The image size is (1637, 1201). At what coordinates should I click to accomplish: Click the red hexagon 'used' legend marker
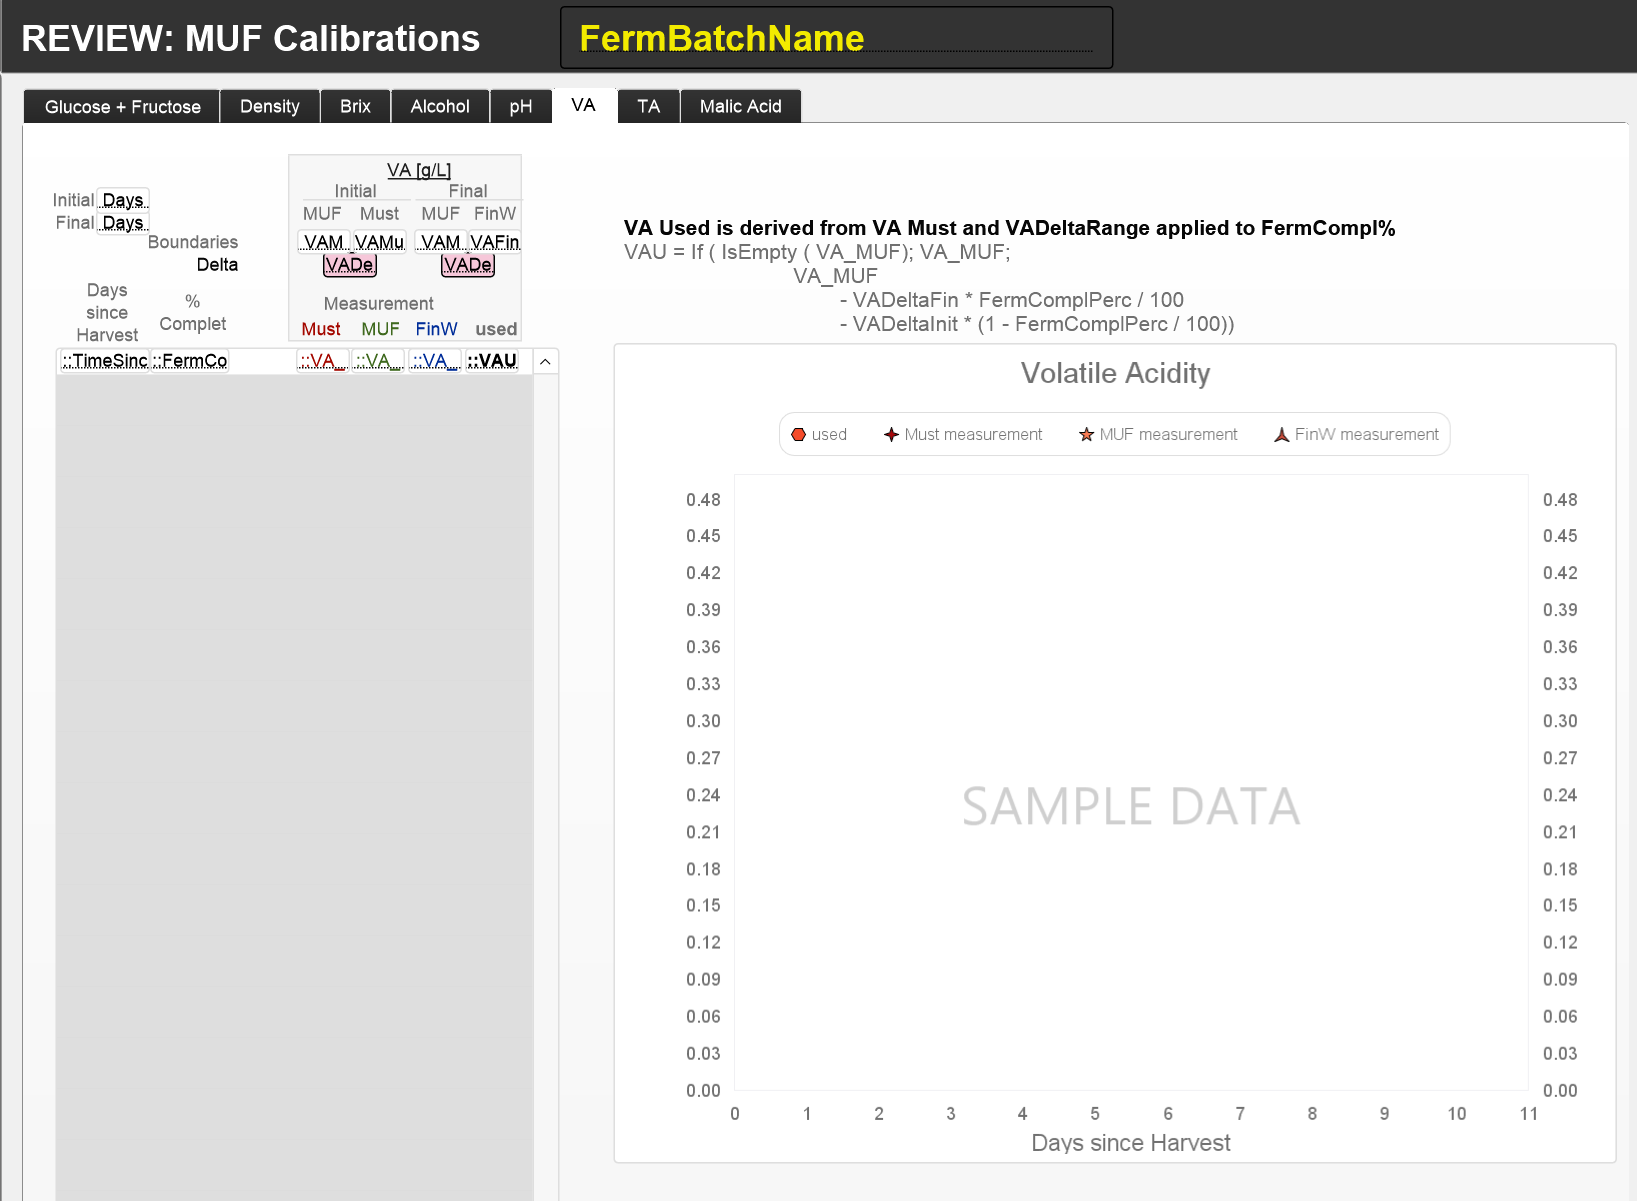(x=798, y=435)
